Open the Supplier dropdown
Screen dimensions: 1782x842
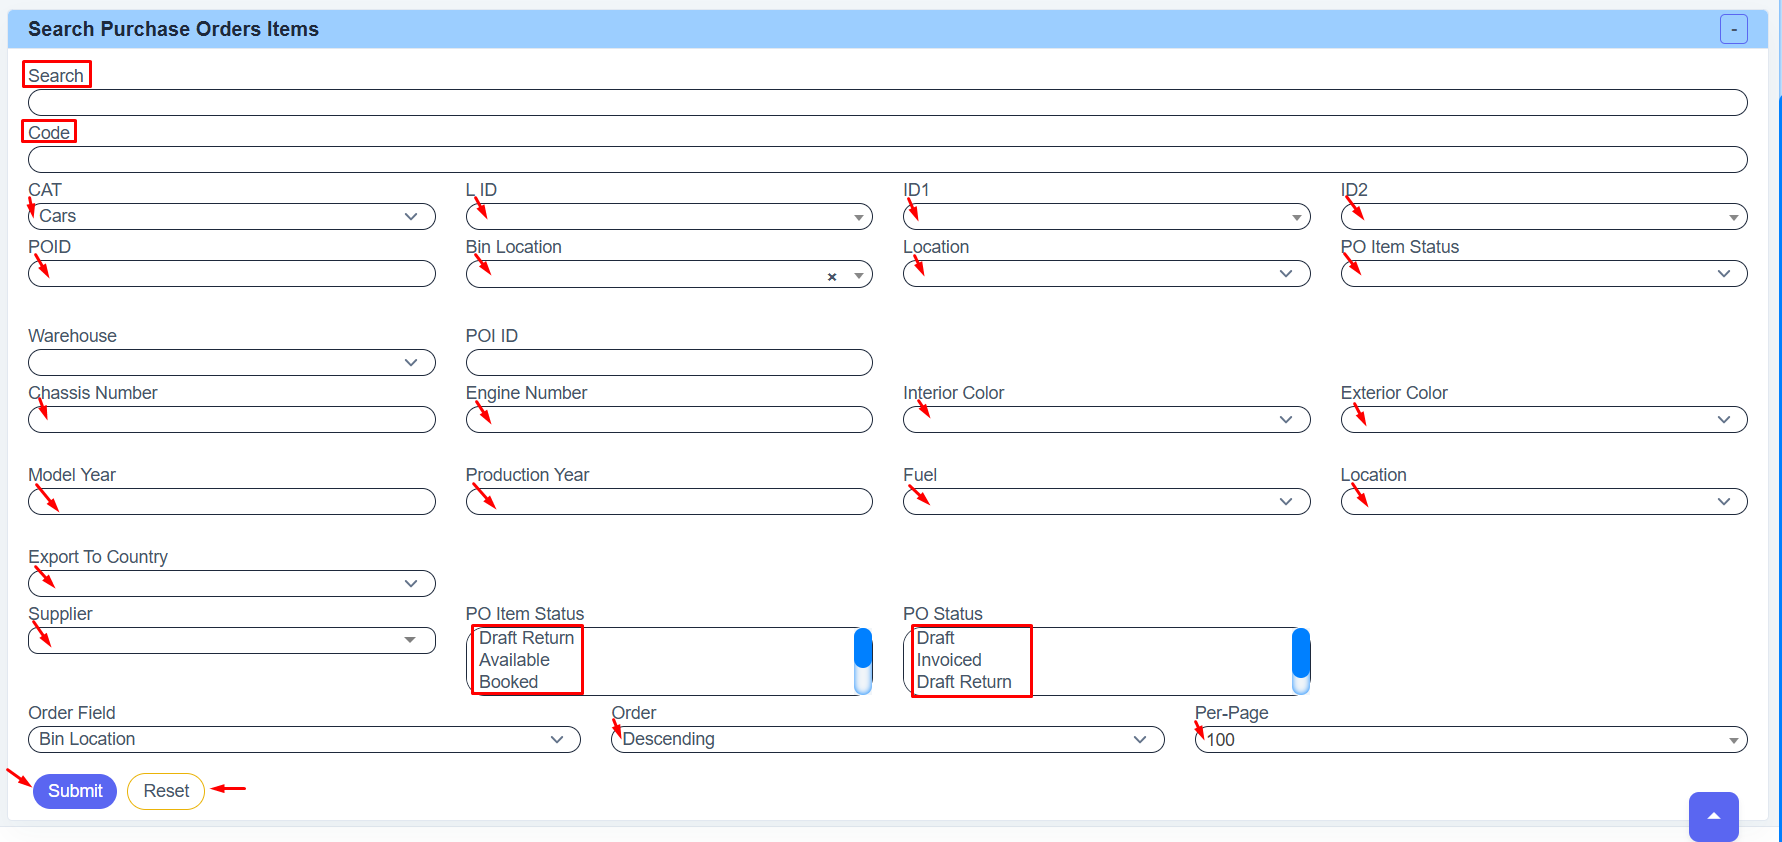click(x=232, y=640)
